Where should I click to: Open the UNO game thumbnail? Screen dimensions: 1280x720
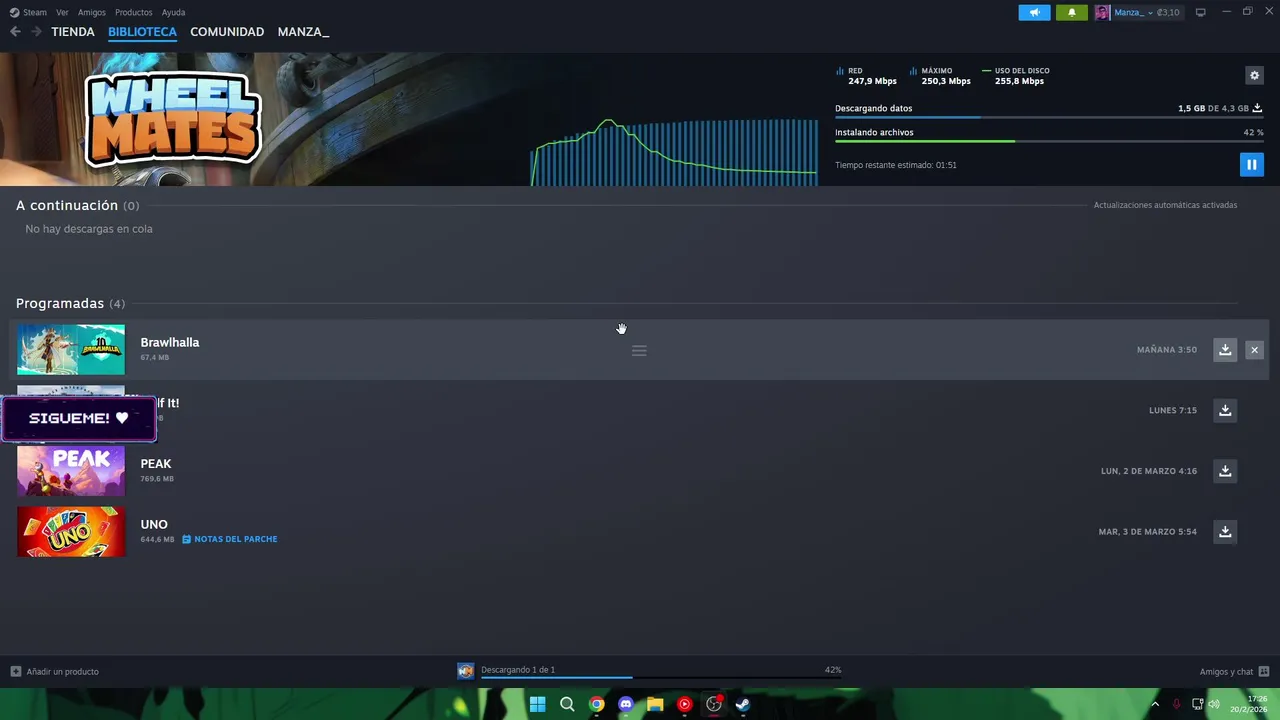point(71,531)
